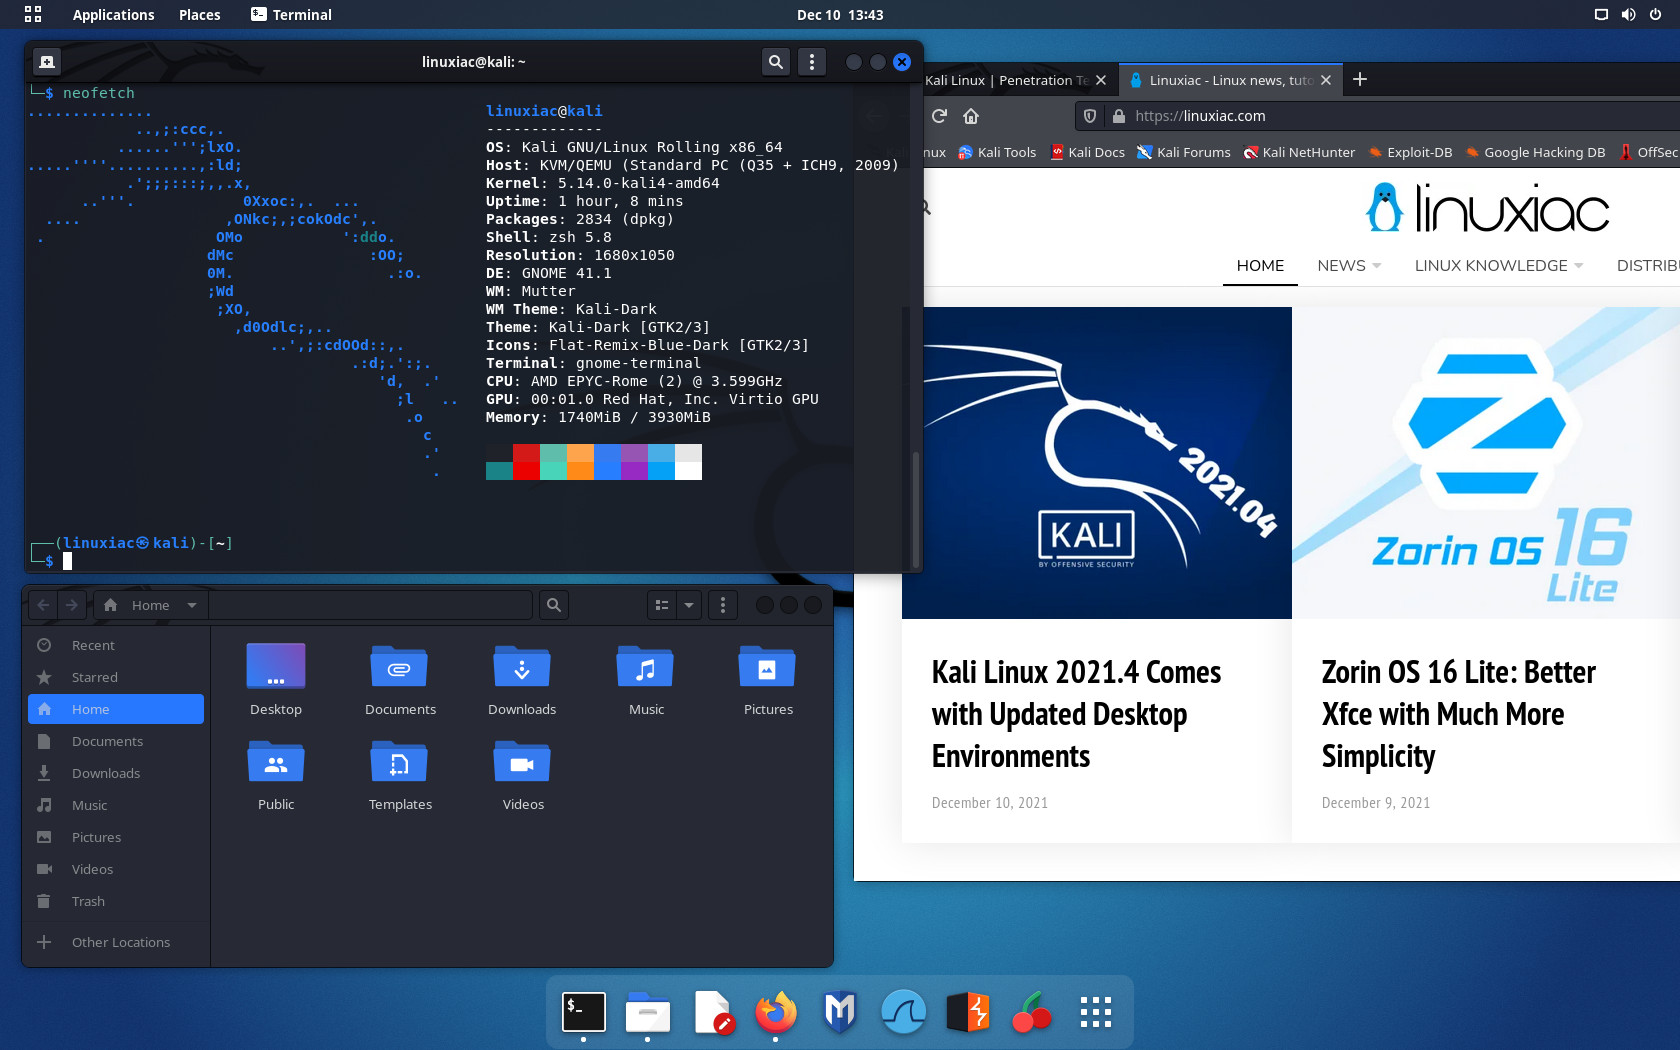Screen dimensions: 1680x1050
Task: Select Trash in Files sidebar
Action: tap(116, 901)
